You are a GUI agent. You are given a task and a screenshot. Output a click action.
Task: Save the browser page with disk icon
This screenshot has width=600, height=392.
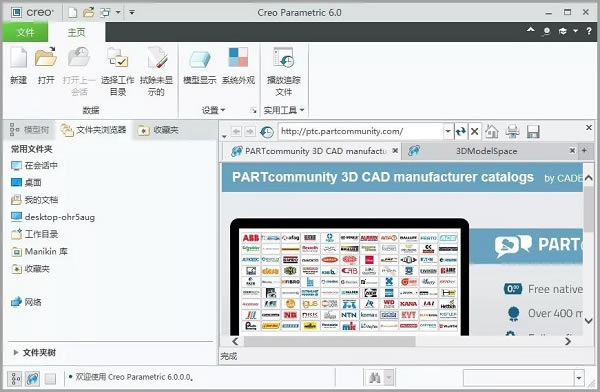click(533, 132)
